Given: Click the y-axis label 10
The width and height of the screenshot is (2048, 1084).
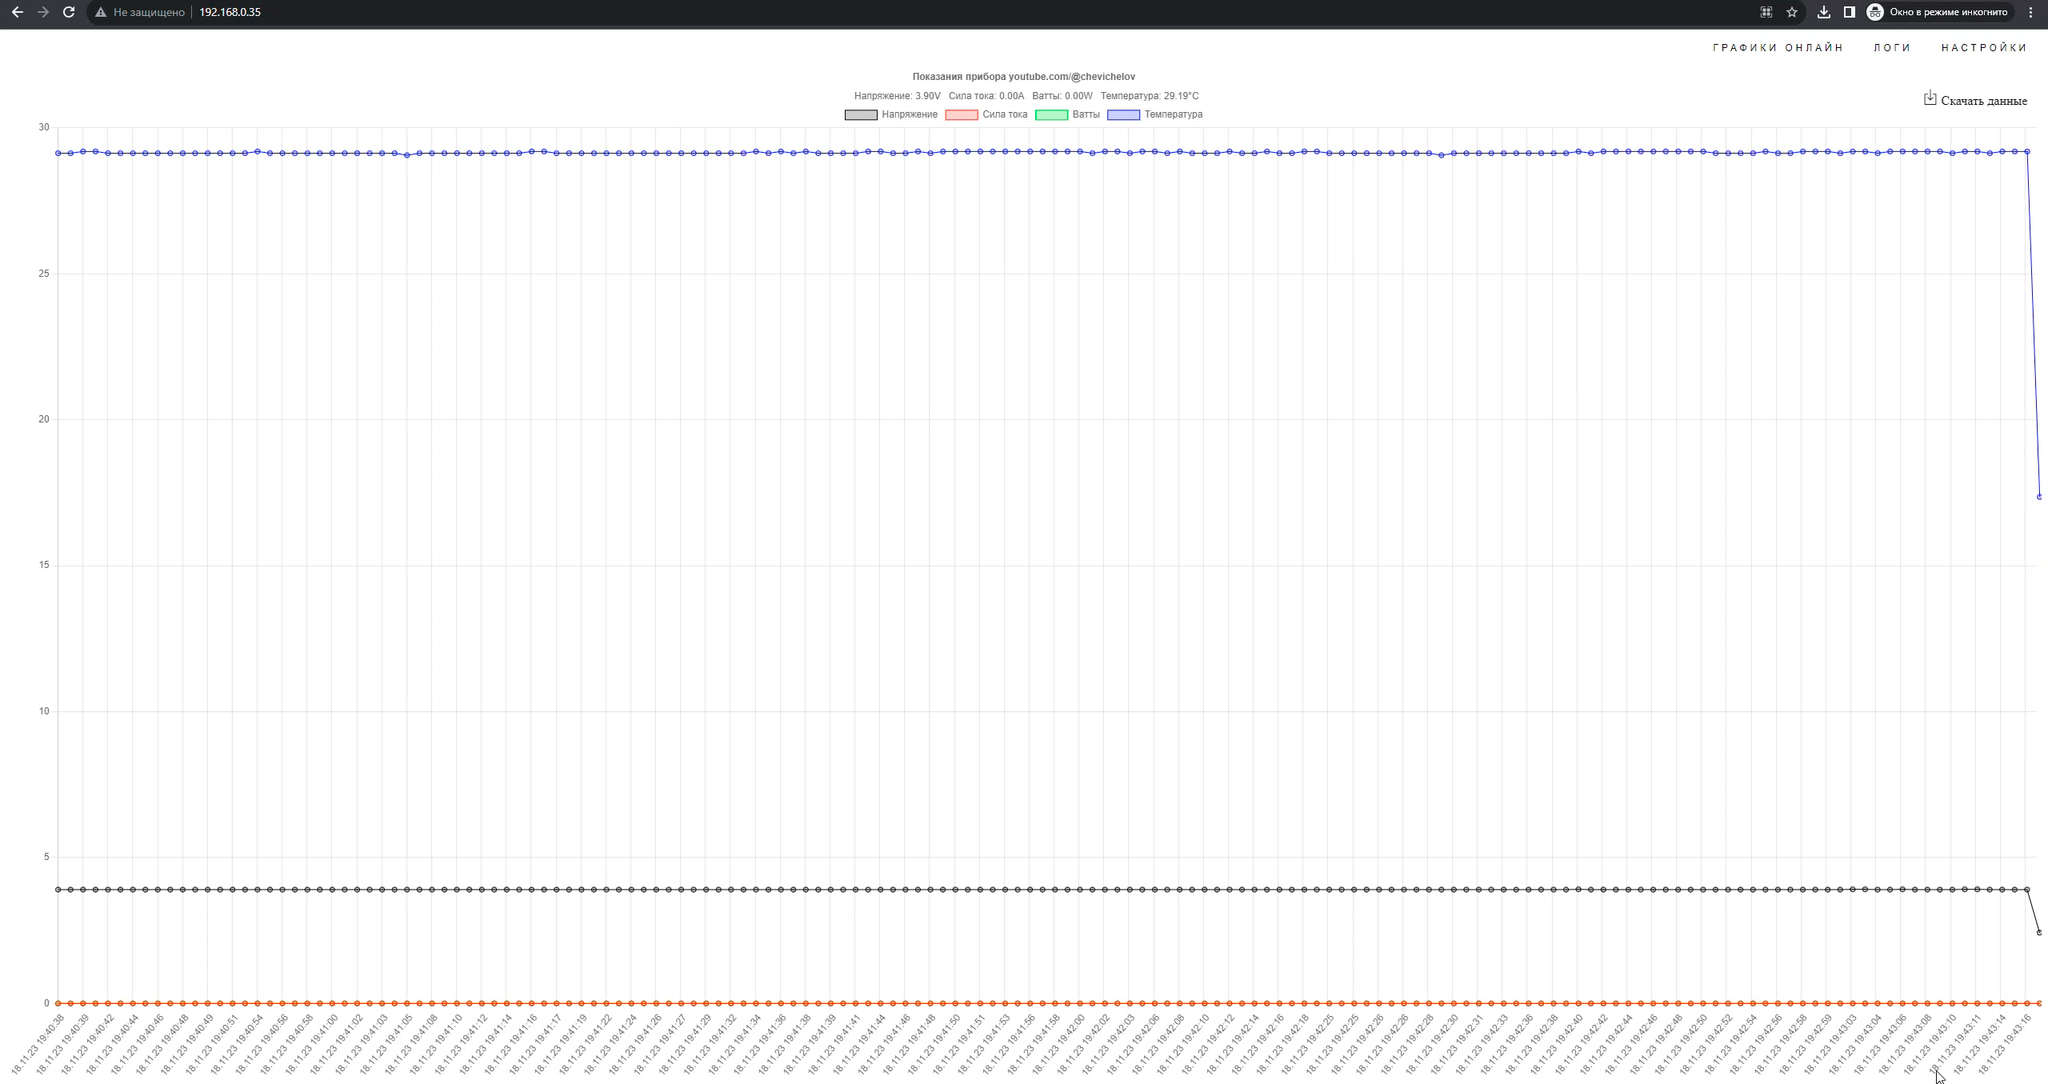Looking at the screenshot, I should coord(44,711).
